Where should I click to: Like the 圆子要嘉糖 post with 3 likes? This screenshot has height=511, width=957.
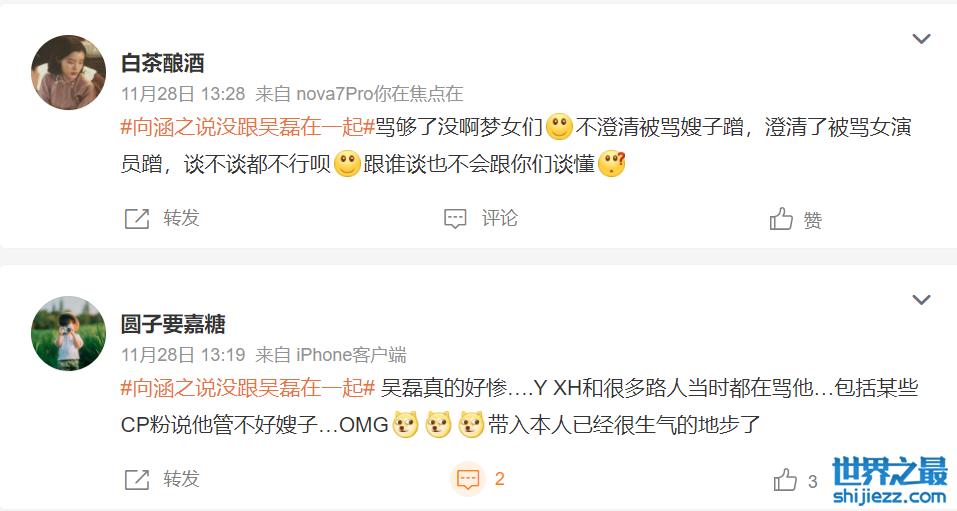(785, 480)
